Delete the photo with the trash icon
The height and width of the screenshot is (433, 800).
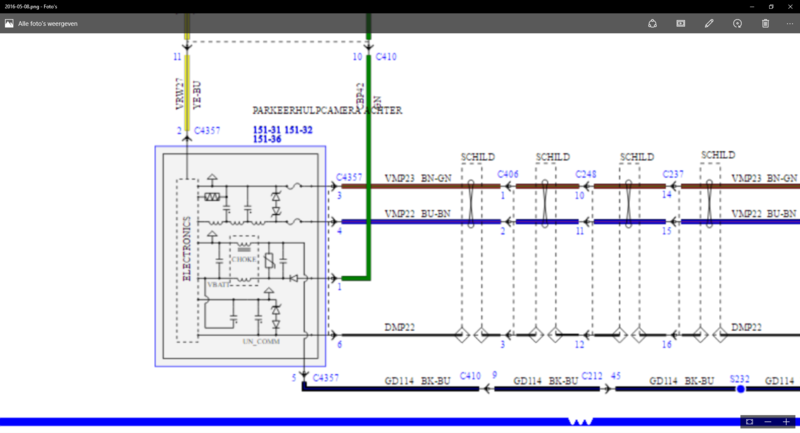point(766,22)
